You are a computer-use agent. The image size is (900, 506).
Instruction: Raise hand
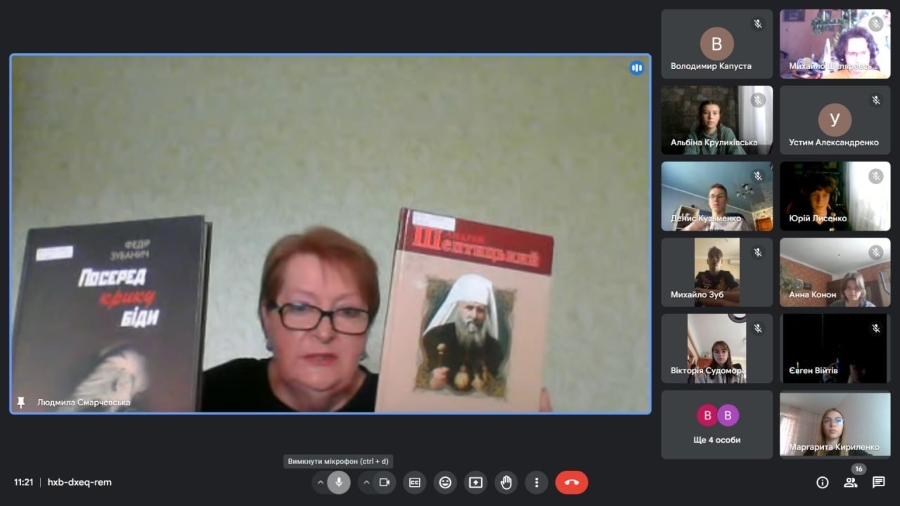point(506,482)
